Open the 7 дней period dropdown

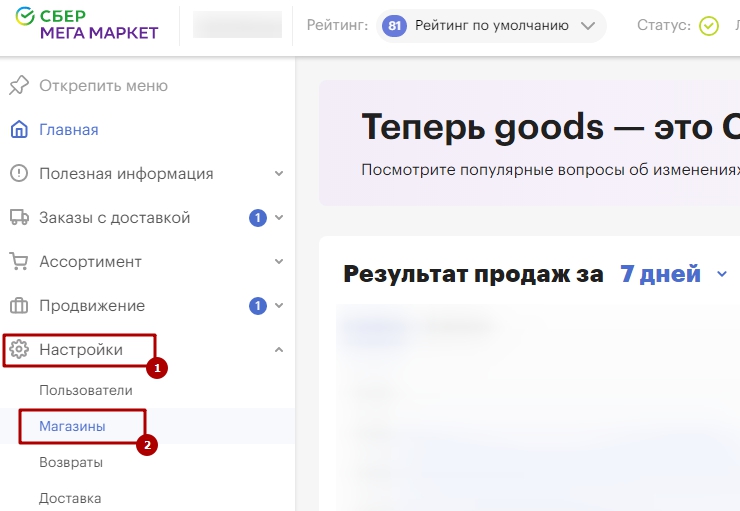[673, 274]
